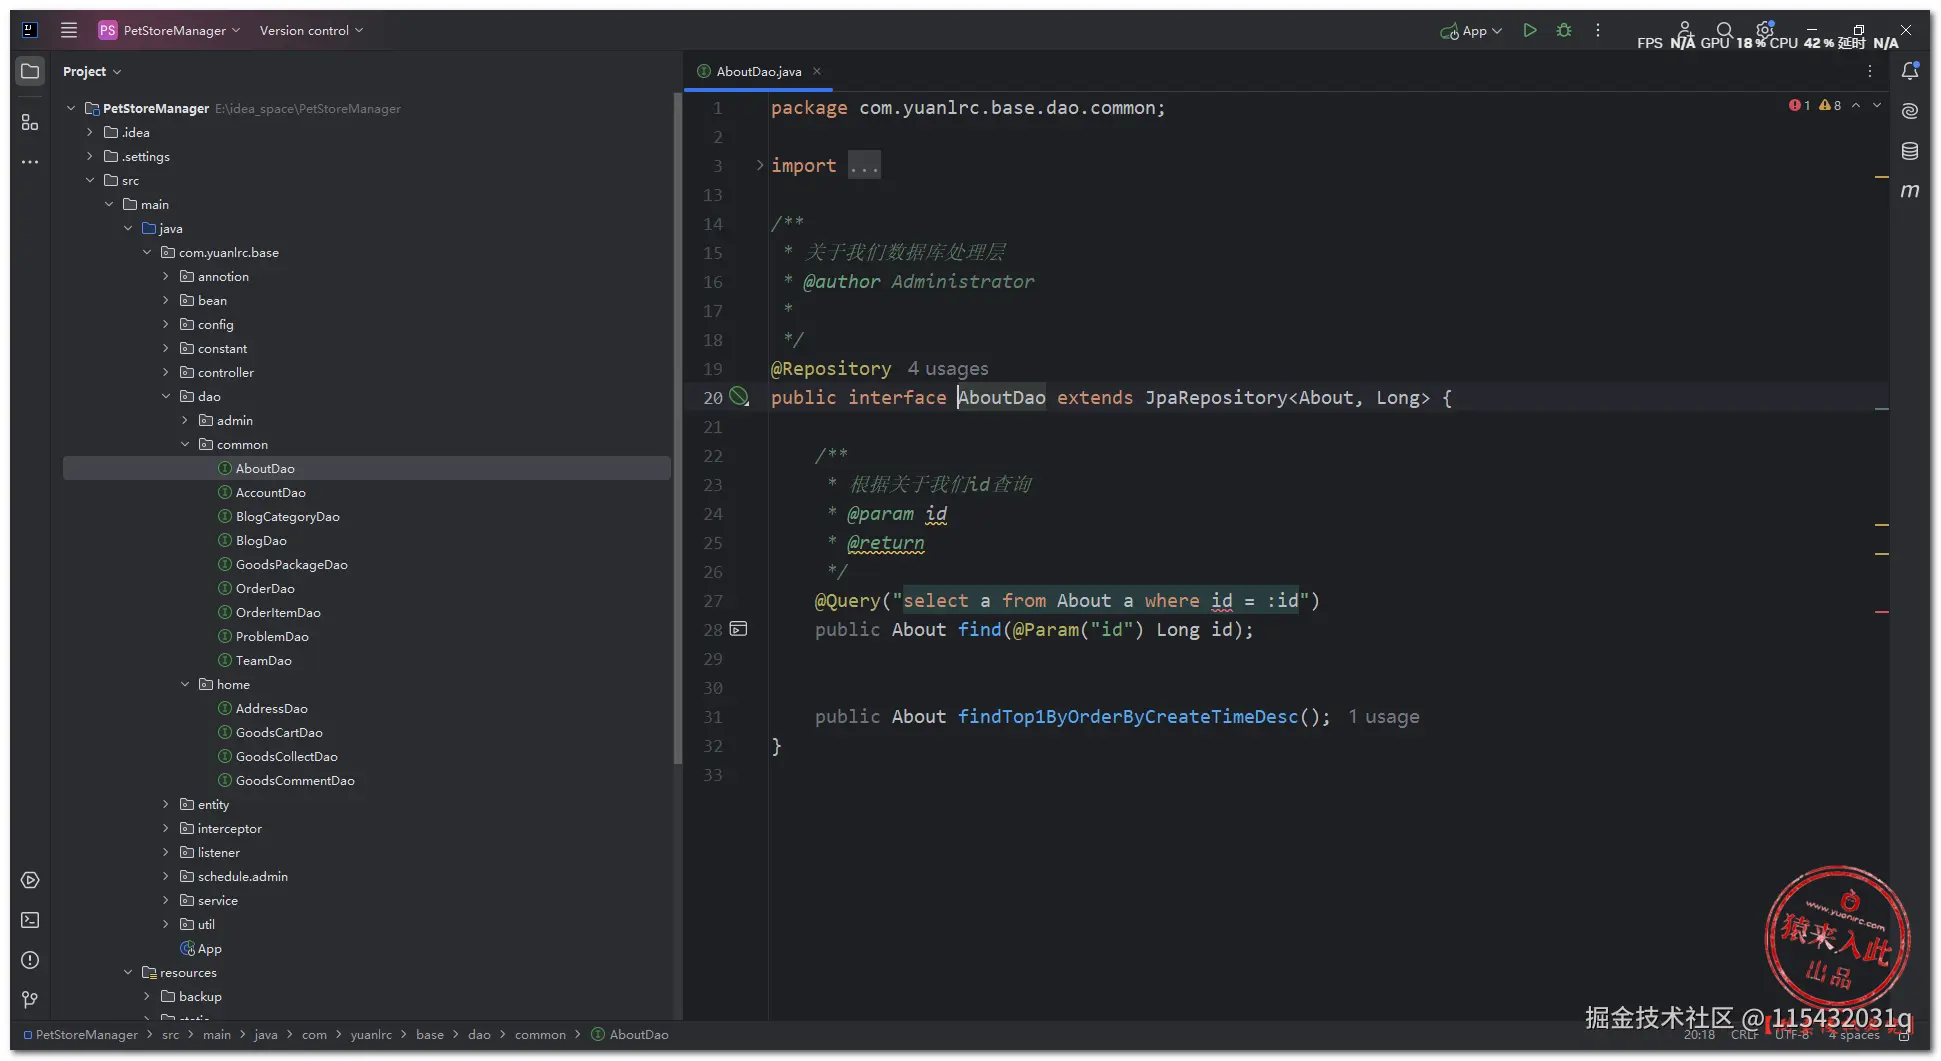Open the Problems tool window
This screenshot has width=1941, height=1061.
[x=30, y=960]
